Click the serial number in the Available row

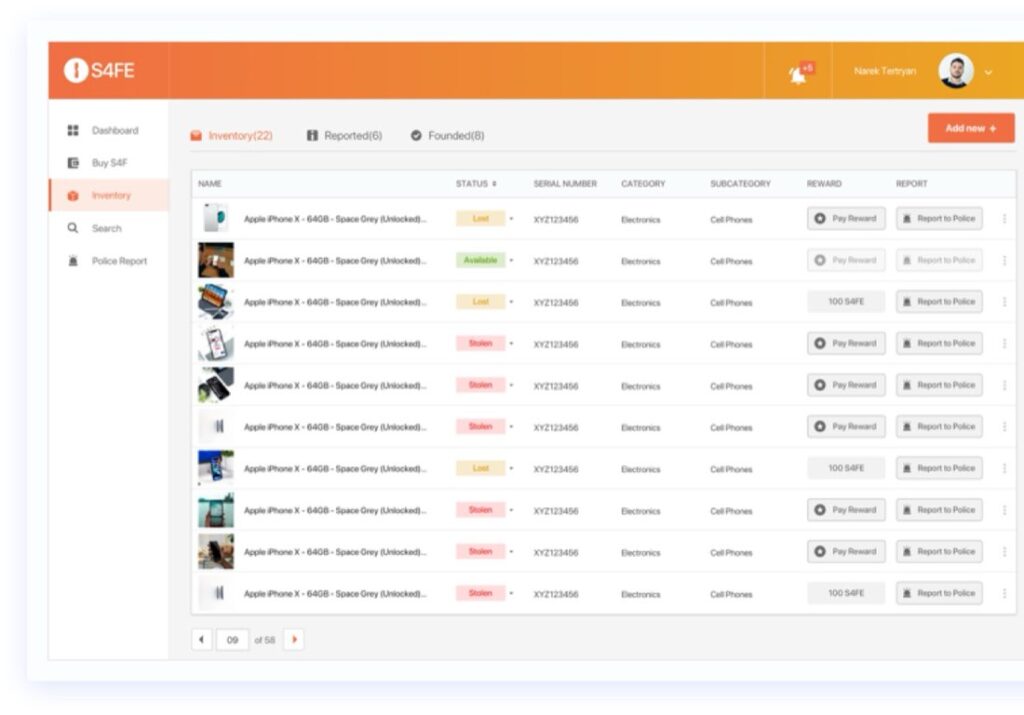click(x=556, y=261)
